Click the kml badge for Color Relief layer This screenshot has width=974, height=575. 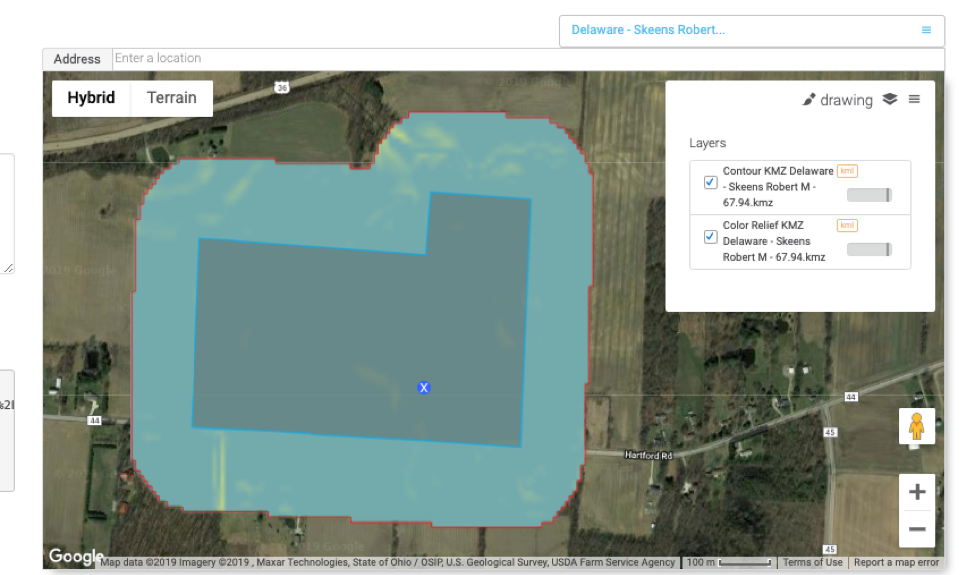point(847,225)
